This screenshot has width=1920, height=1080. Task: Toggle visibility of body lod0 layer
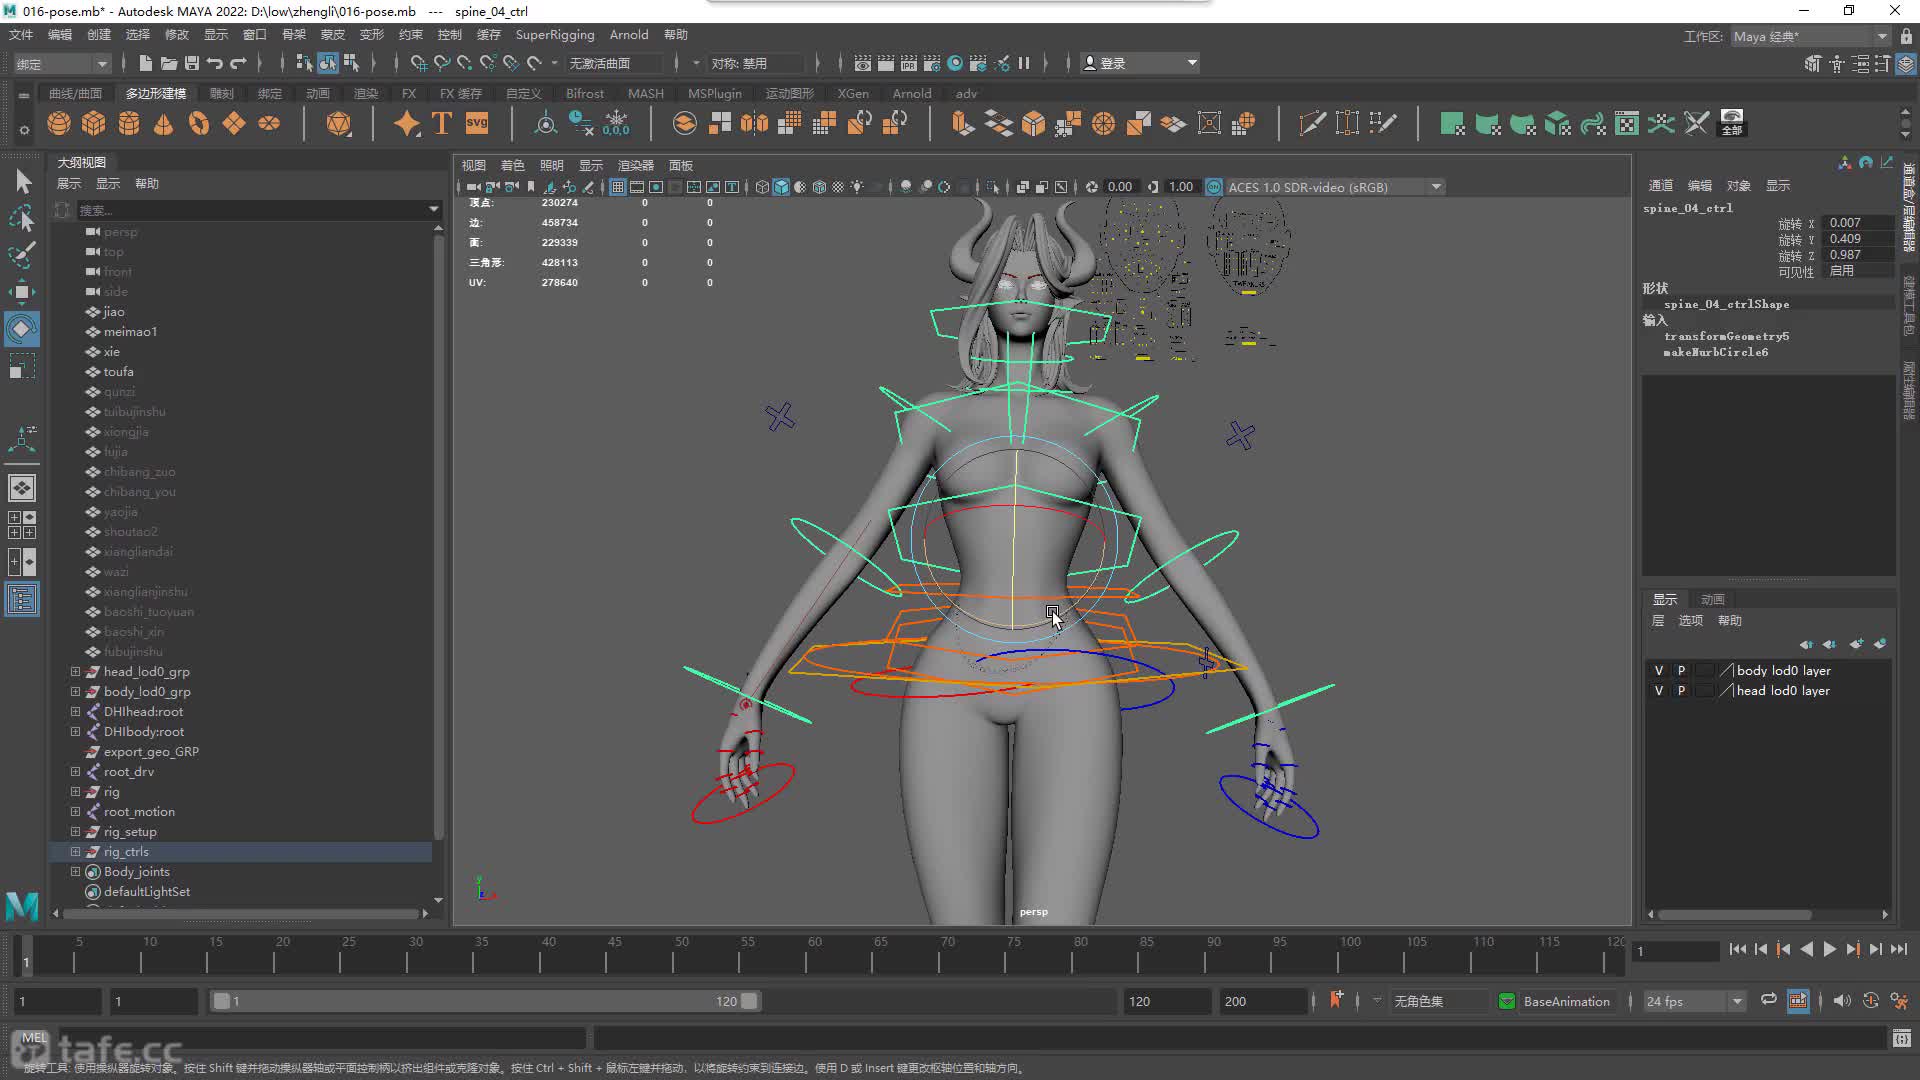[1658, 671]
